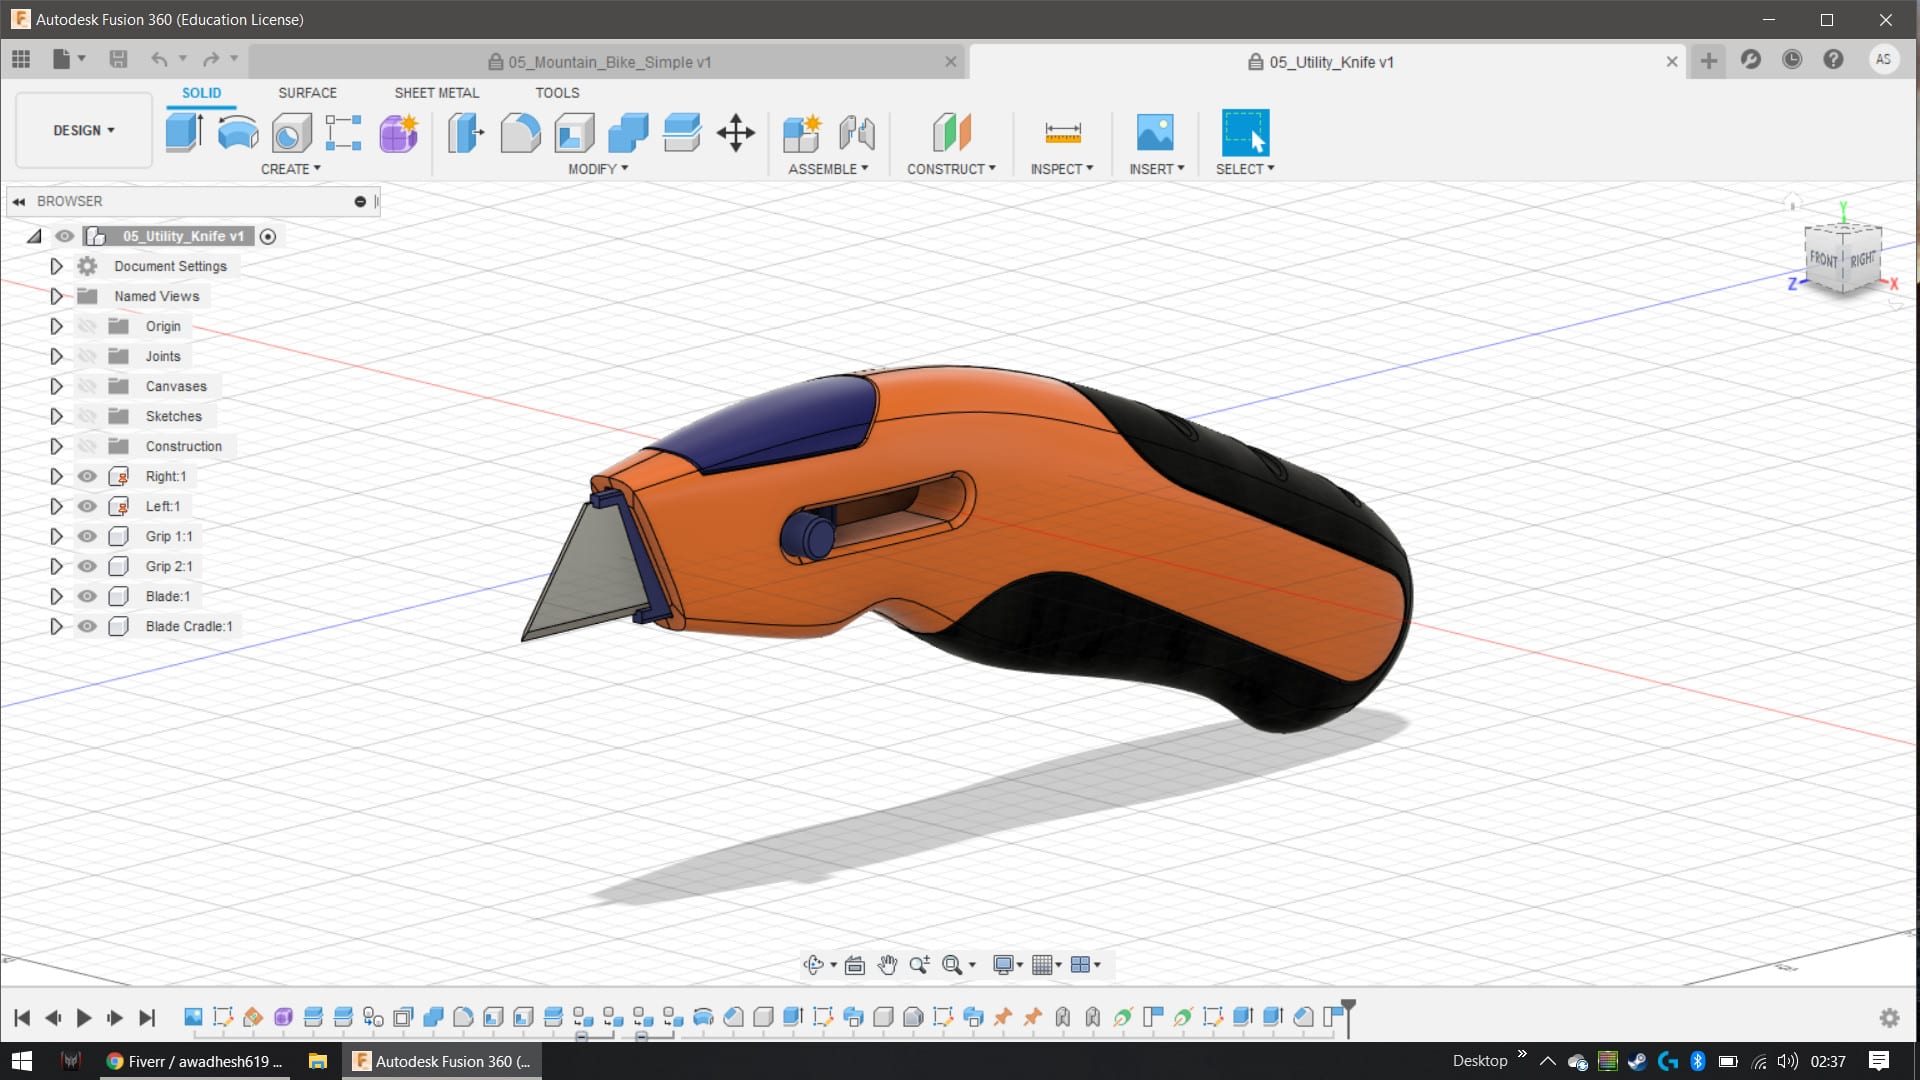Open the ASSEMBLE dropdown menu
This screenshot has width=1920, height=1080.
(828, 169)
